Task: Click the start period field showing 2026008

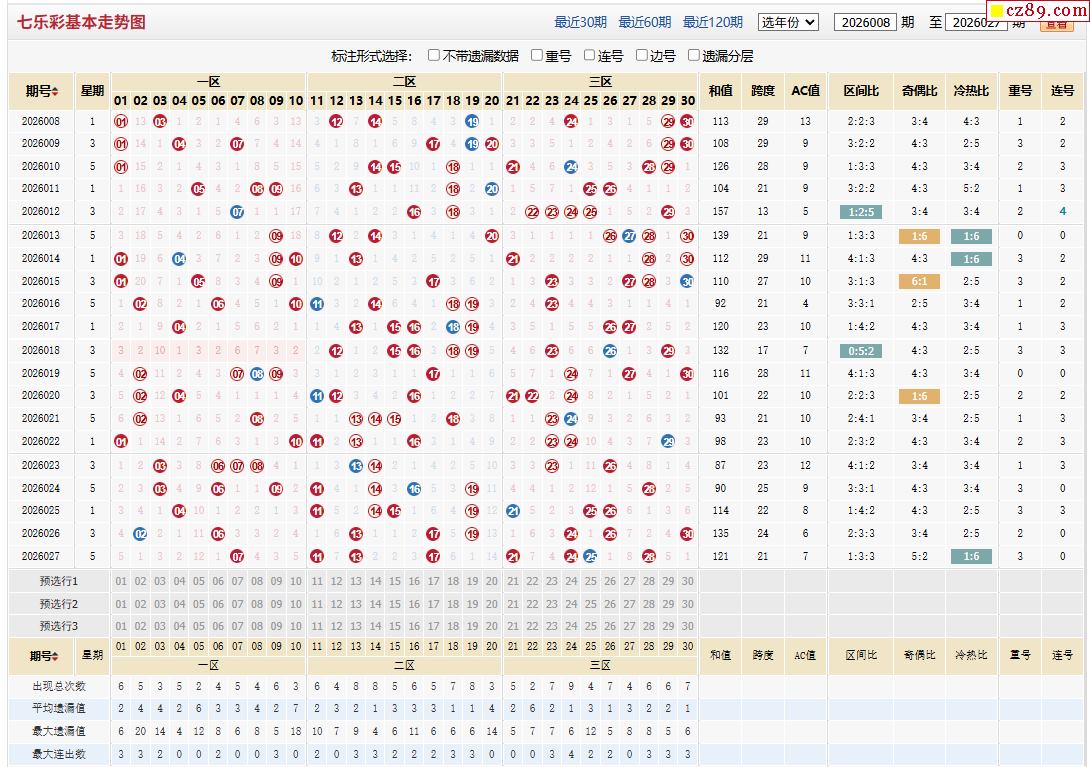Action: (x=865, y=22)
